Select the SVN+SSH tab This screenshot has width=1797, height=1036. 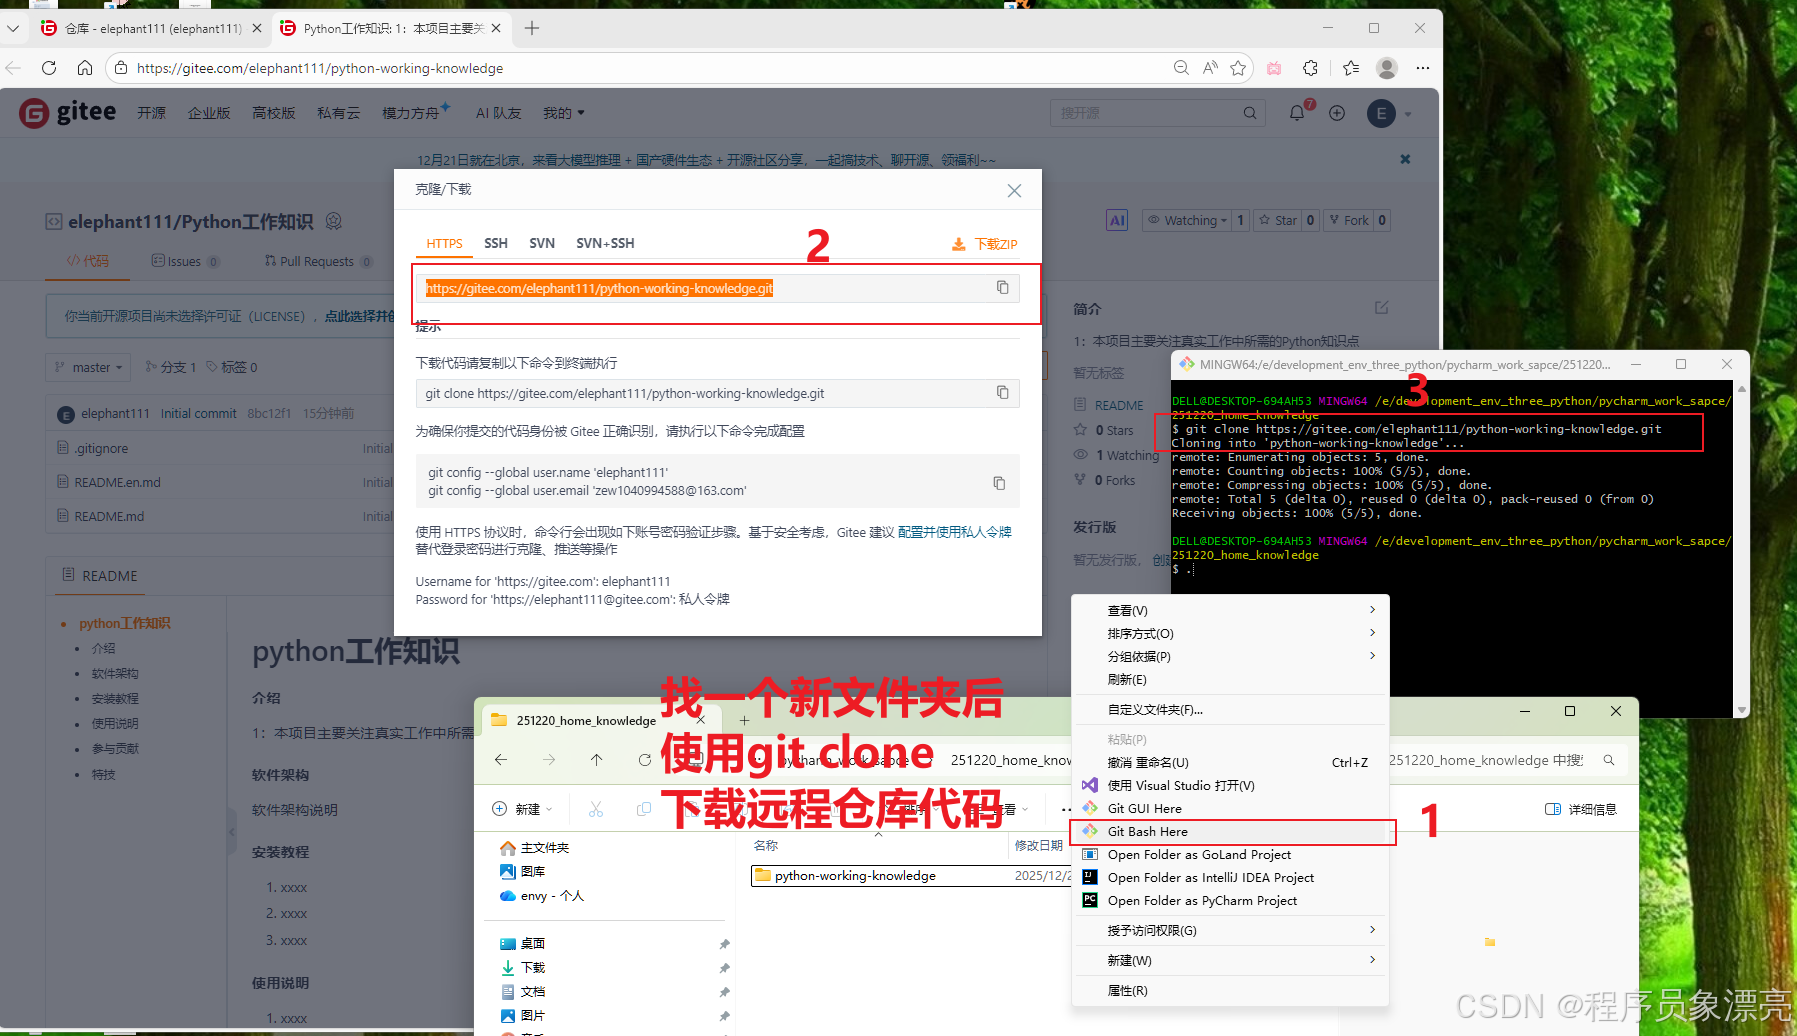pos(605,243)
